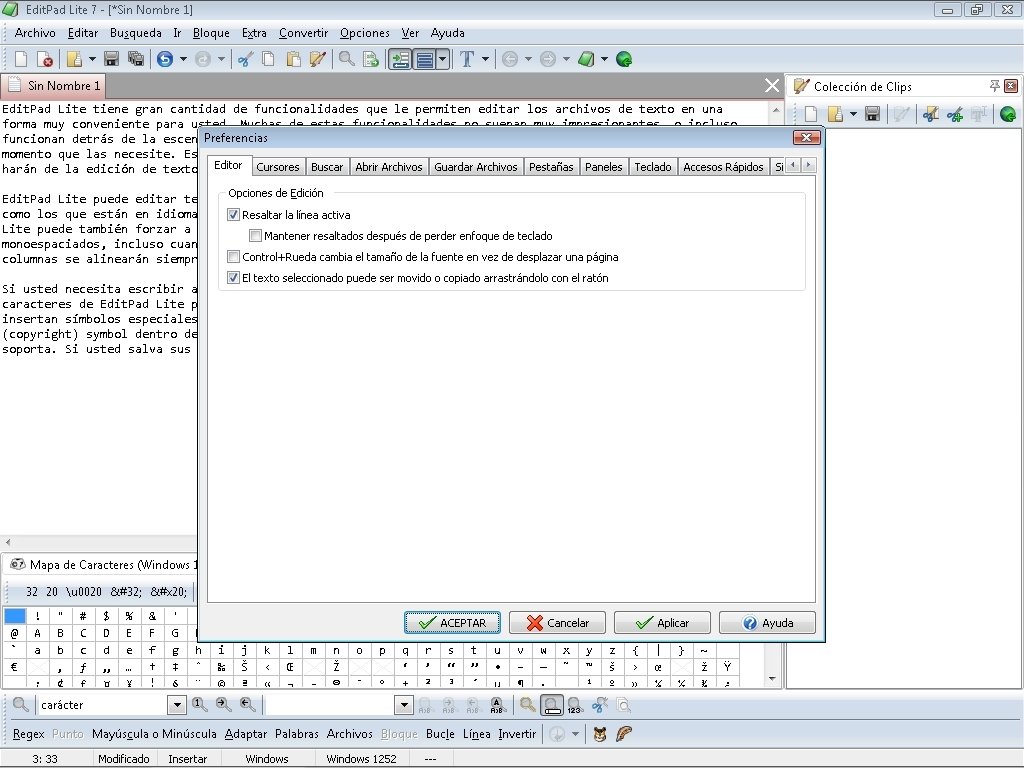The image size is (1024, 768).
Task: Open clip collection brush icon in main toolbar
Action: pyautogui.click(x=317, y=59)
